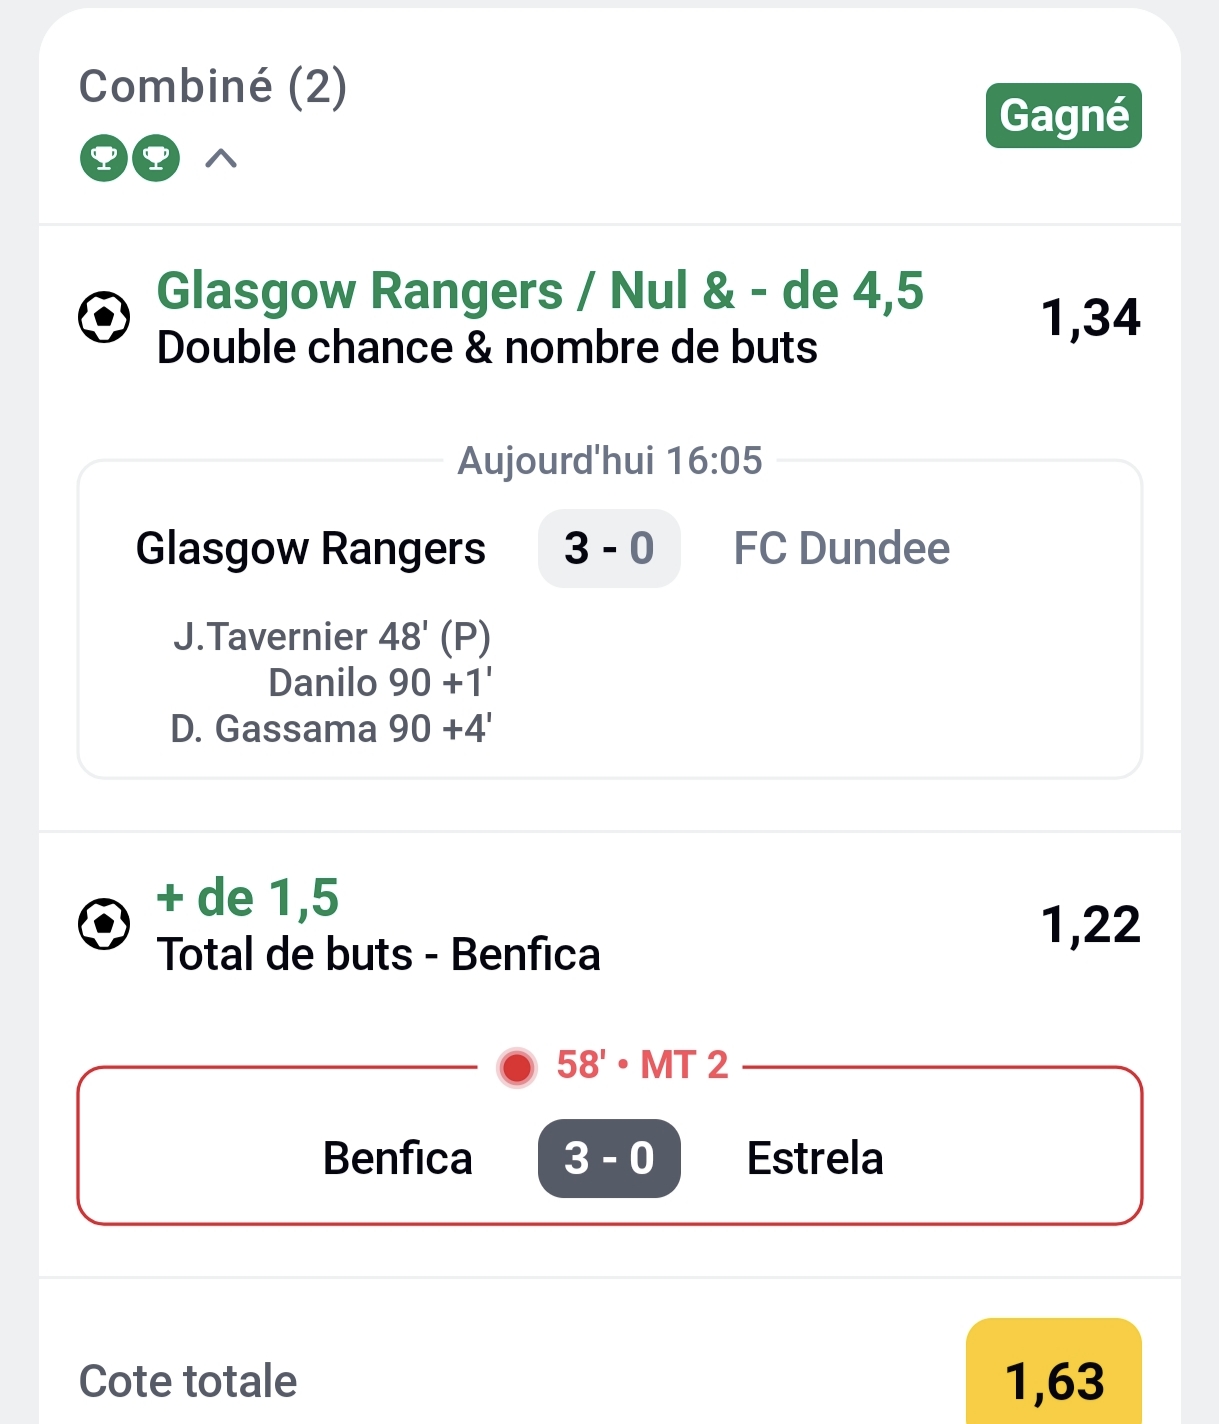Select the FC Dundee team name
The width and height of the screenshot is (1219, 1424).
(x=841, y=548)
